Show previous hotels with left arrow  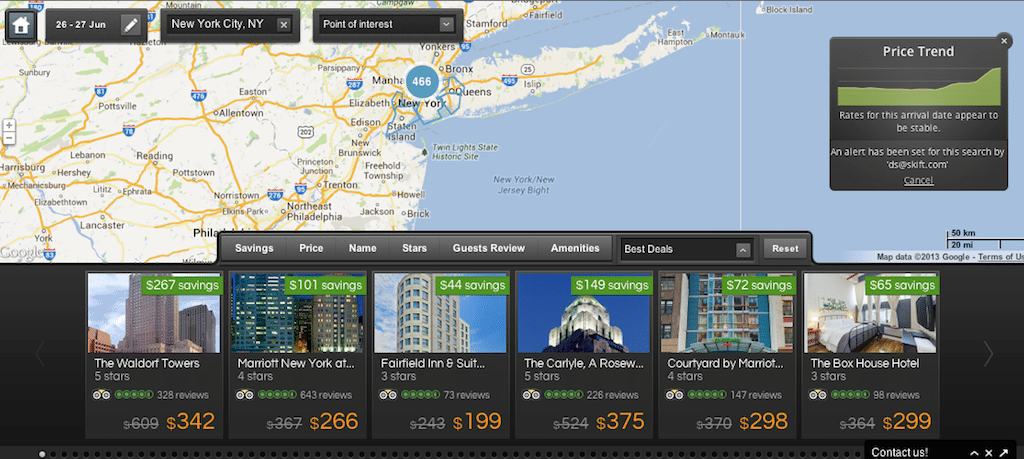coord(40,354)
